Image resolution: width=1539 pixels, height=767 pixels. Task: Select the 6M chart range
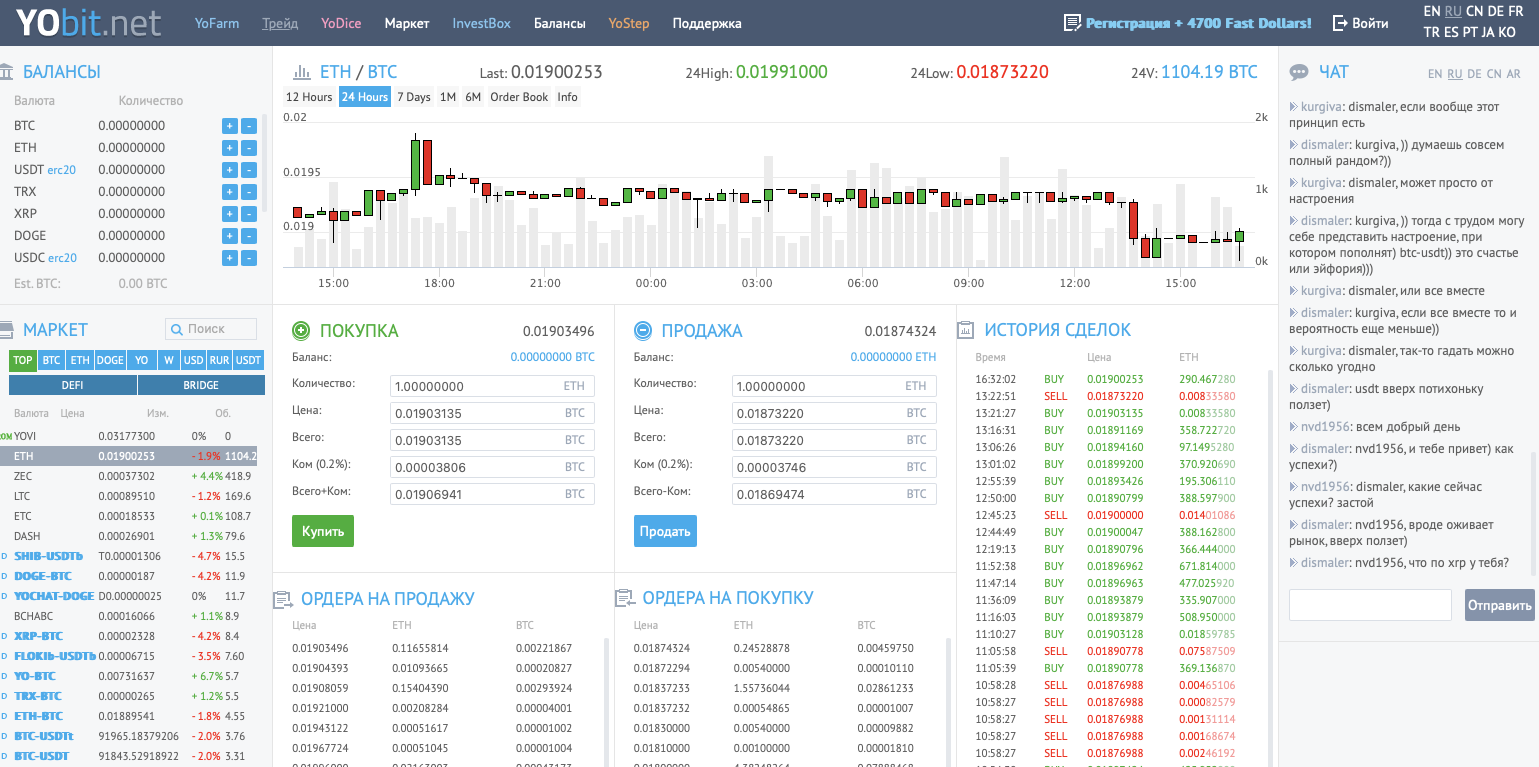[473, 97]
